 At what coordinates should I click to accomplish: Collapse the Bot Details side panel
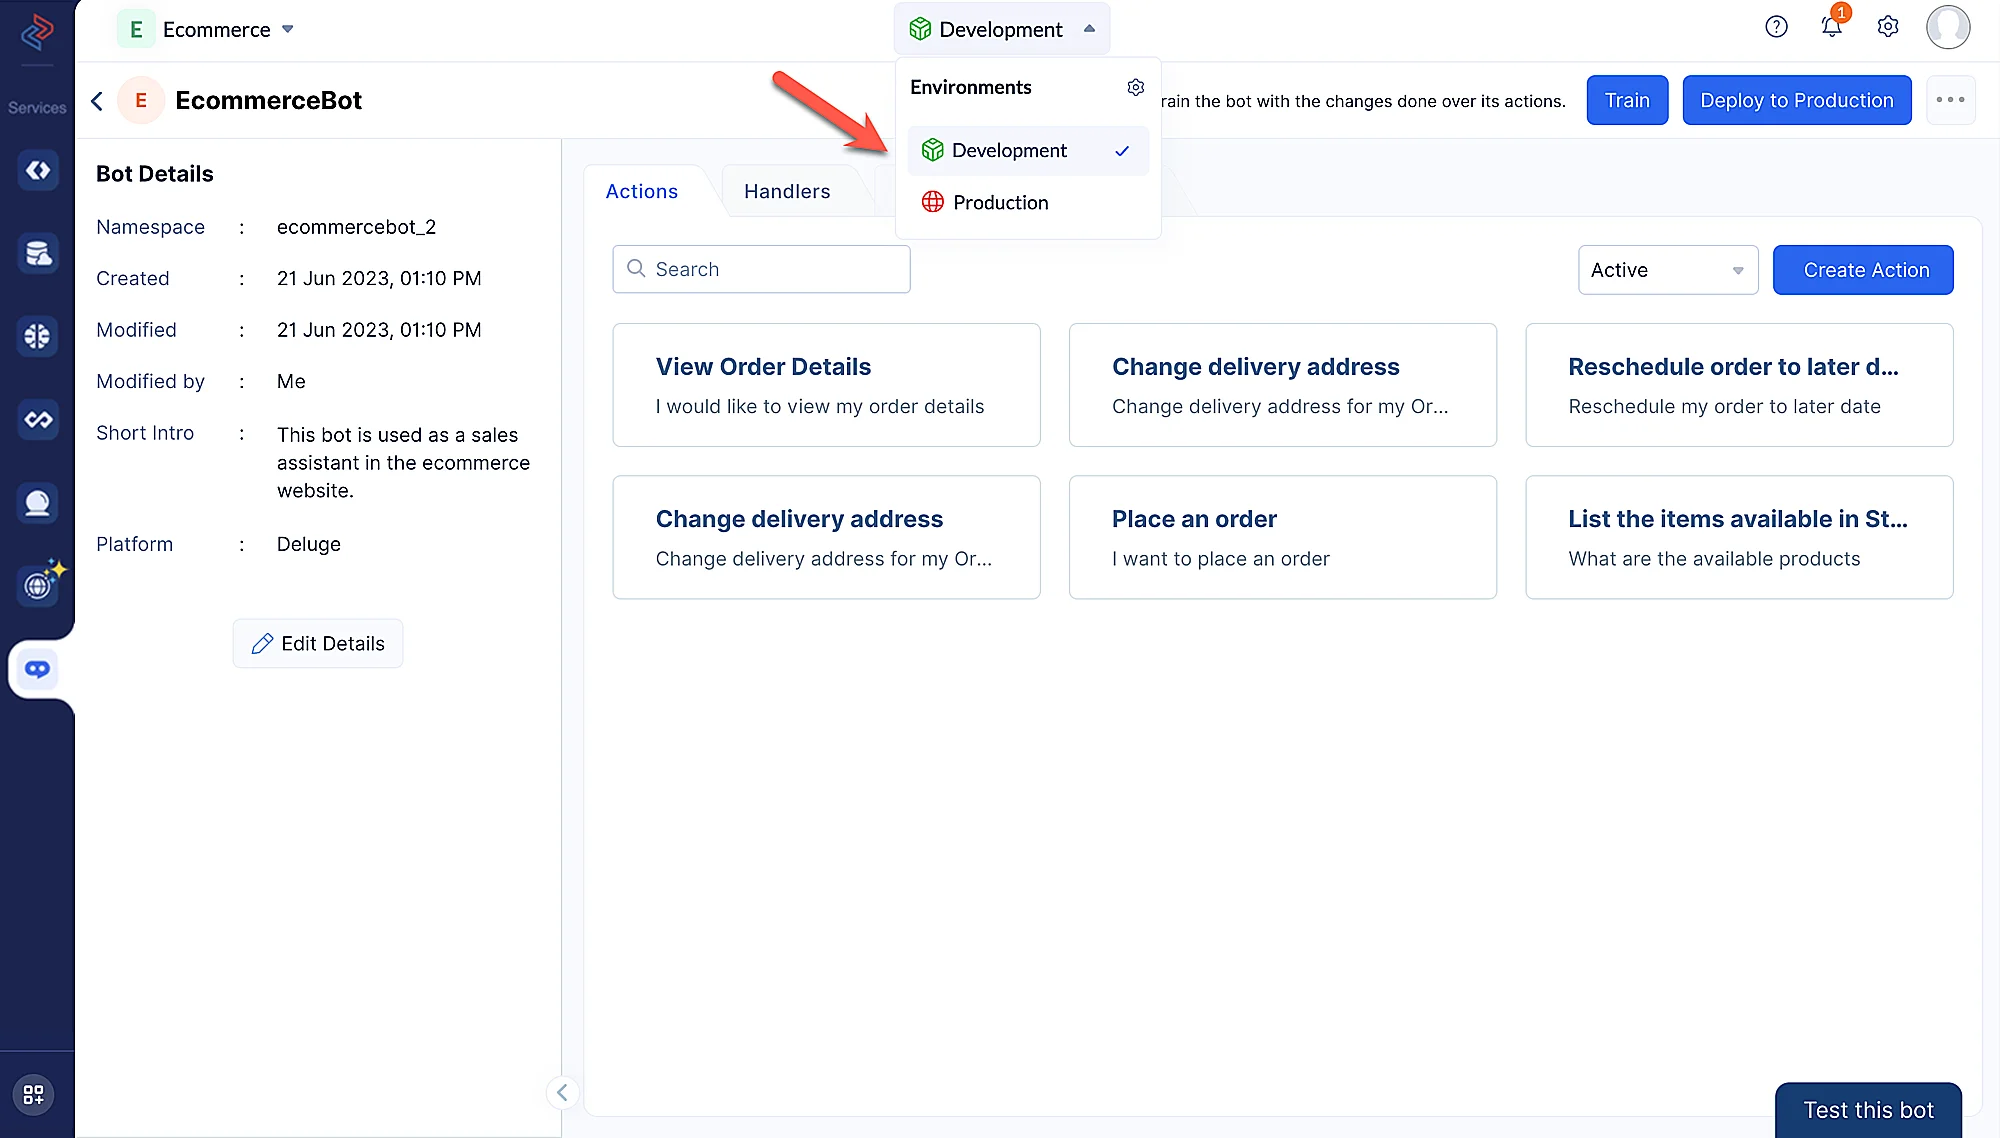click(x=562, y=1092)
